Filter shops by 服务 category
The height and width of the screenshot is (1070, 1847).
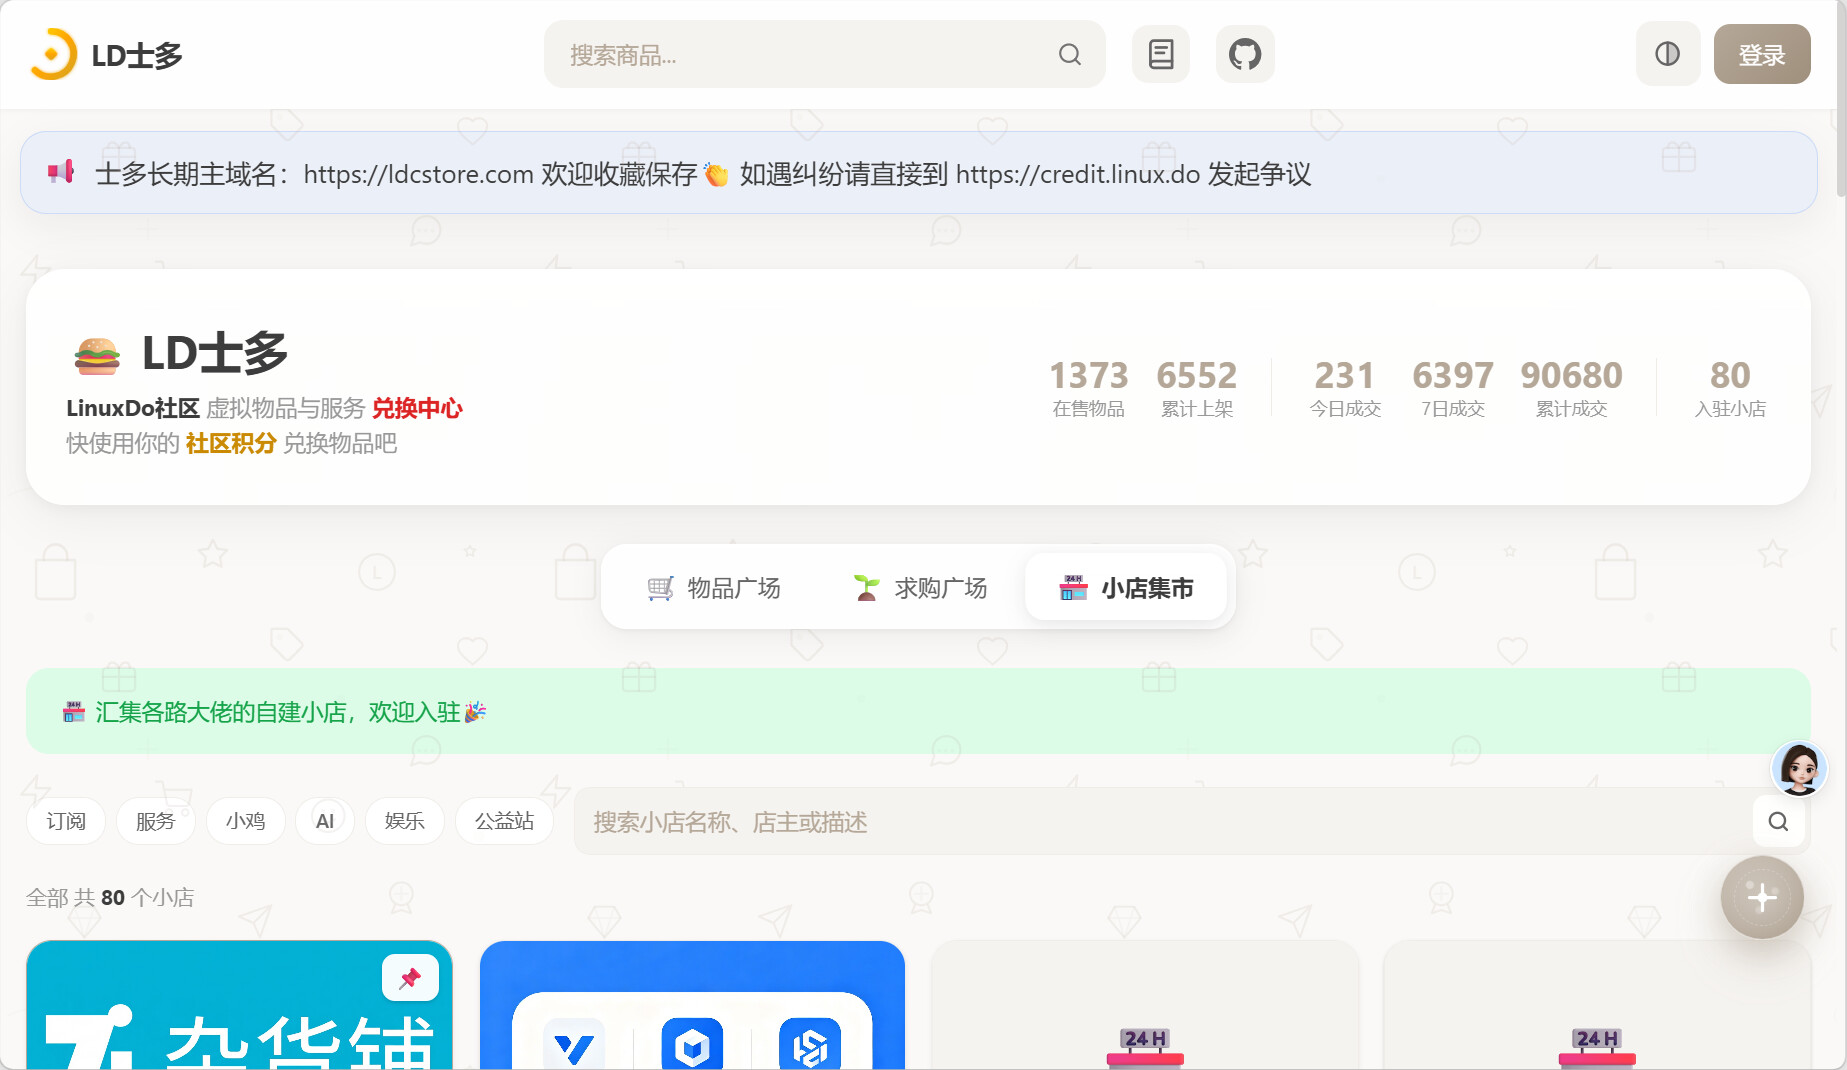coord(155,821)
